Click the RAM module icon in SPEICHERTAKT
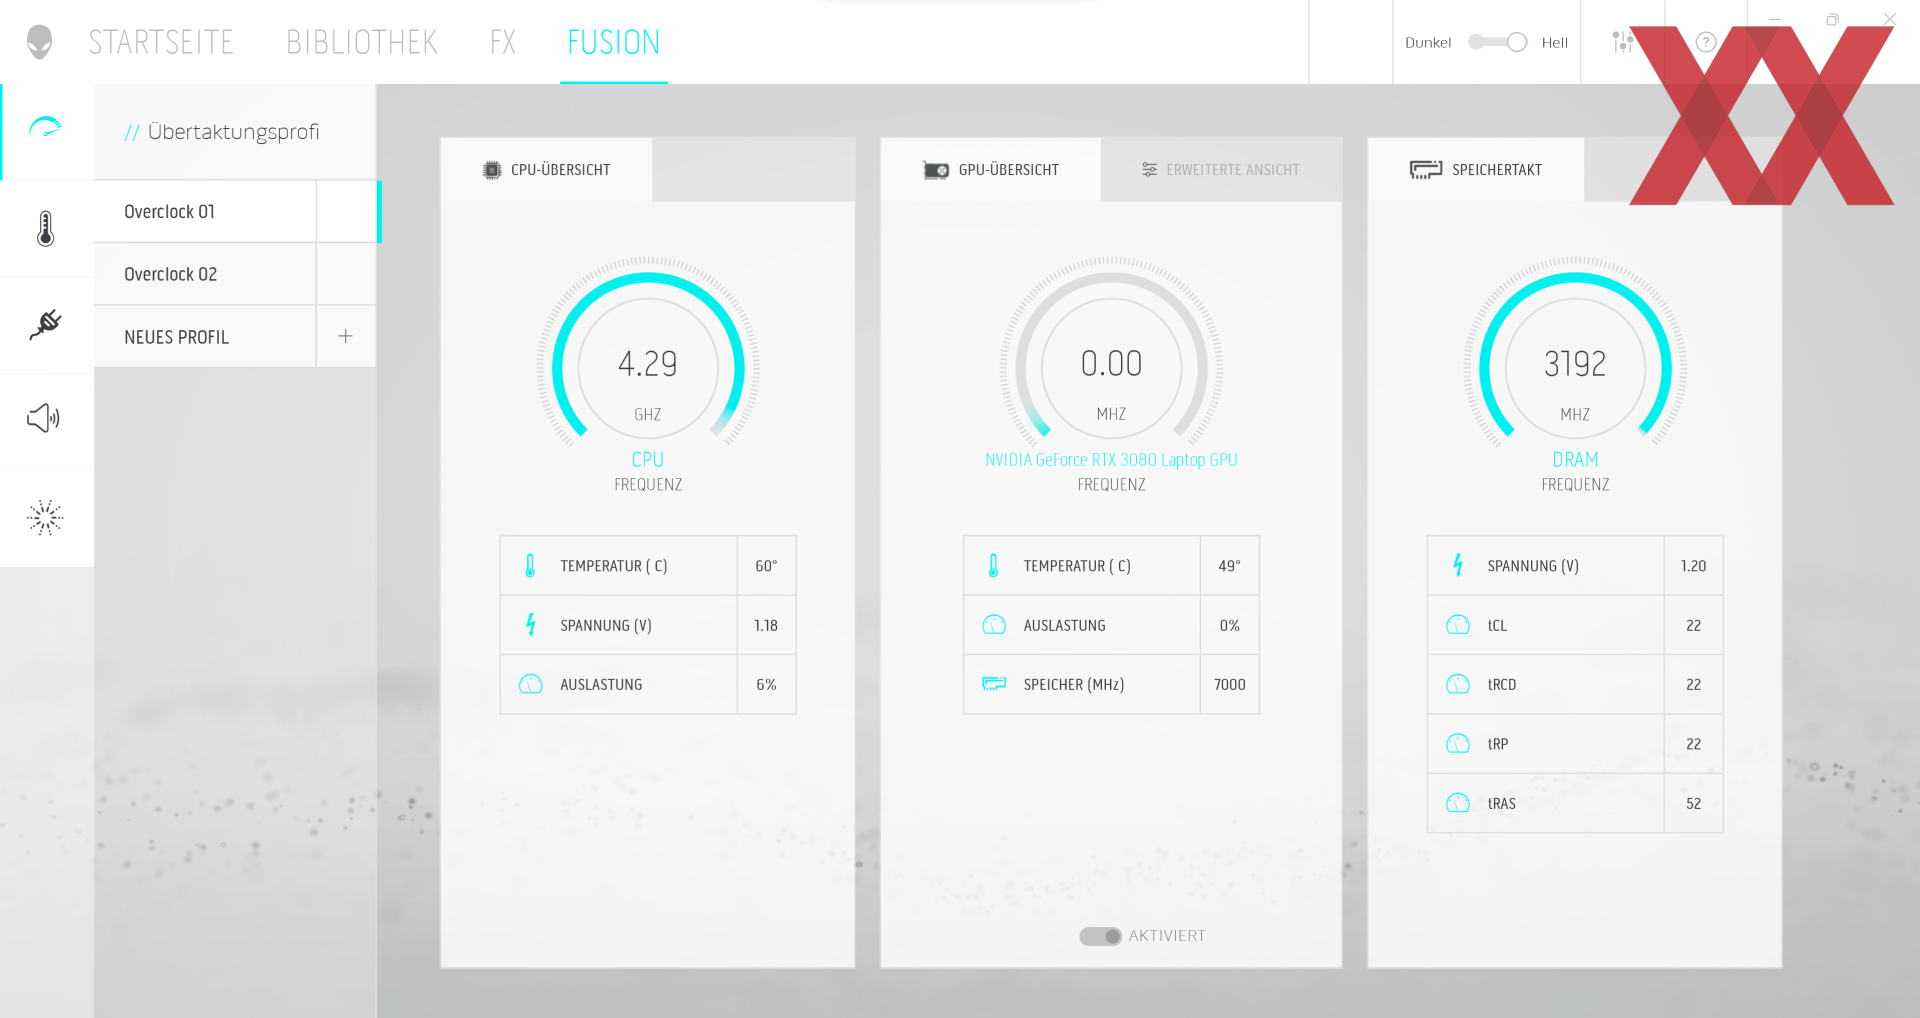The image size is (1920, 1018). pos(1426,170)
